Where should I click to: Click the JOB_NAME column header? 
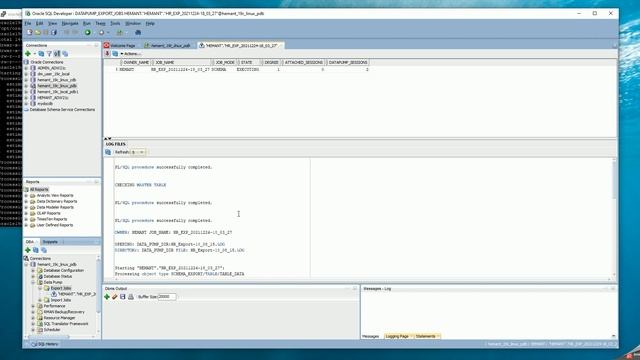pyautogui.click(x=182, y=62)
